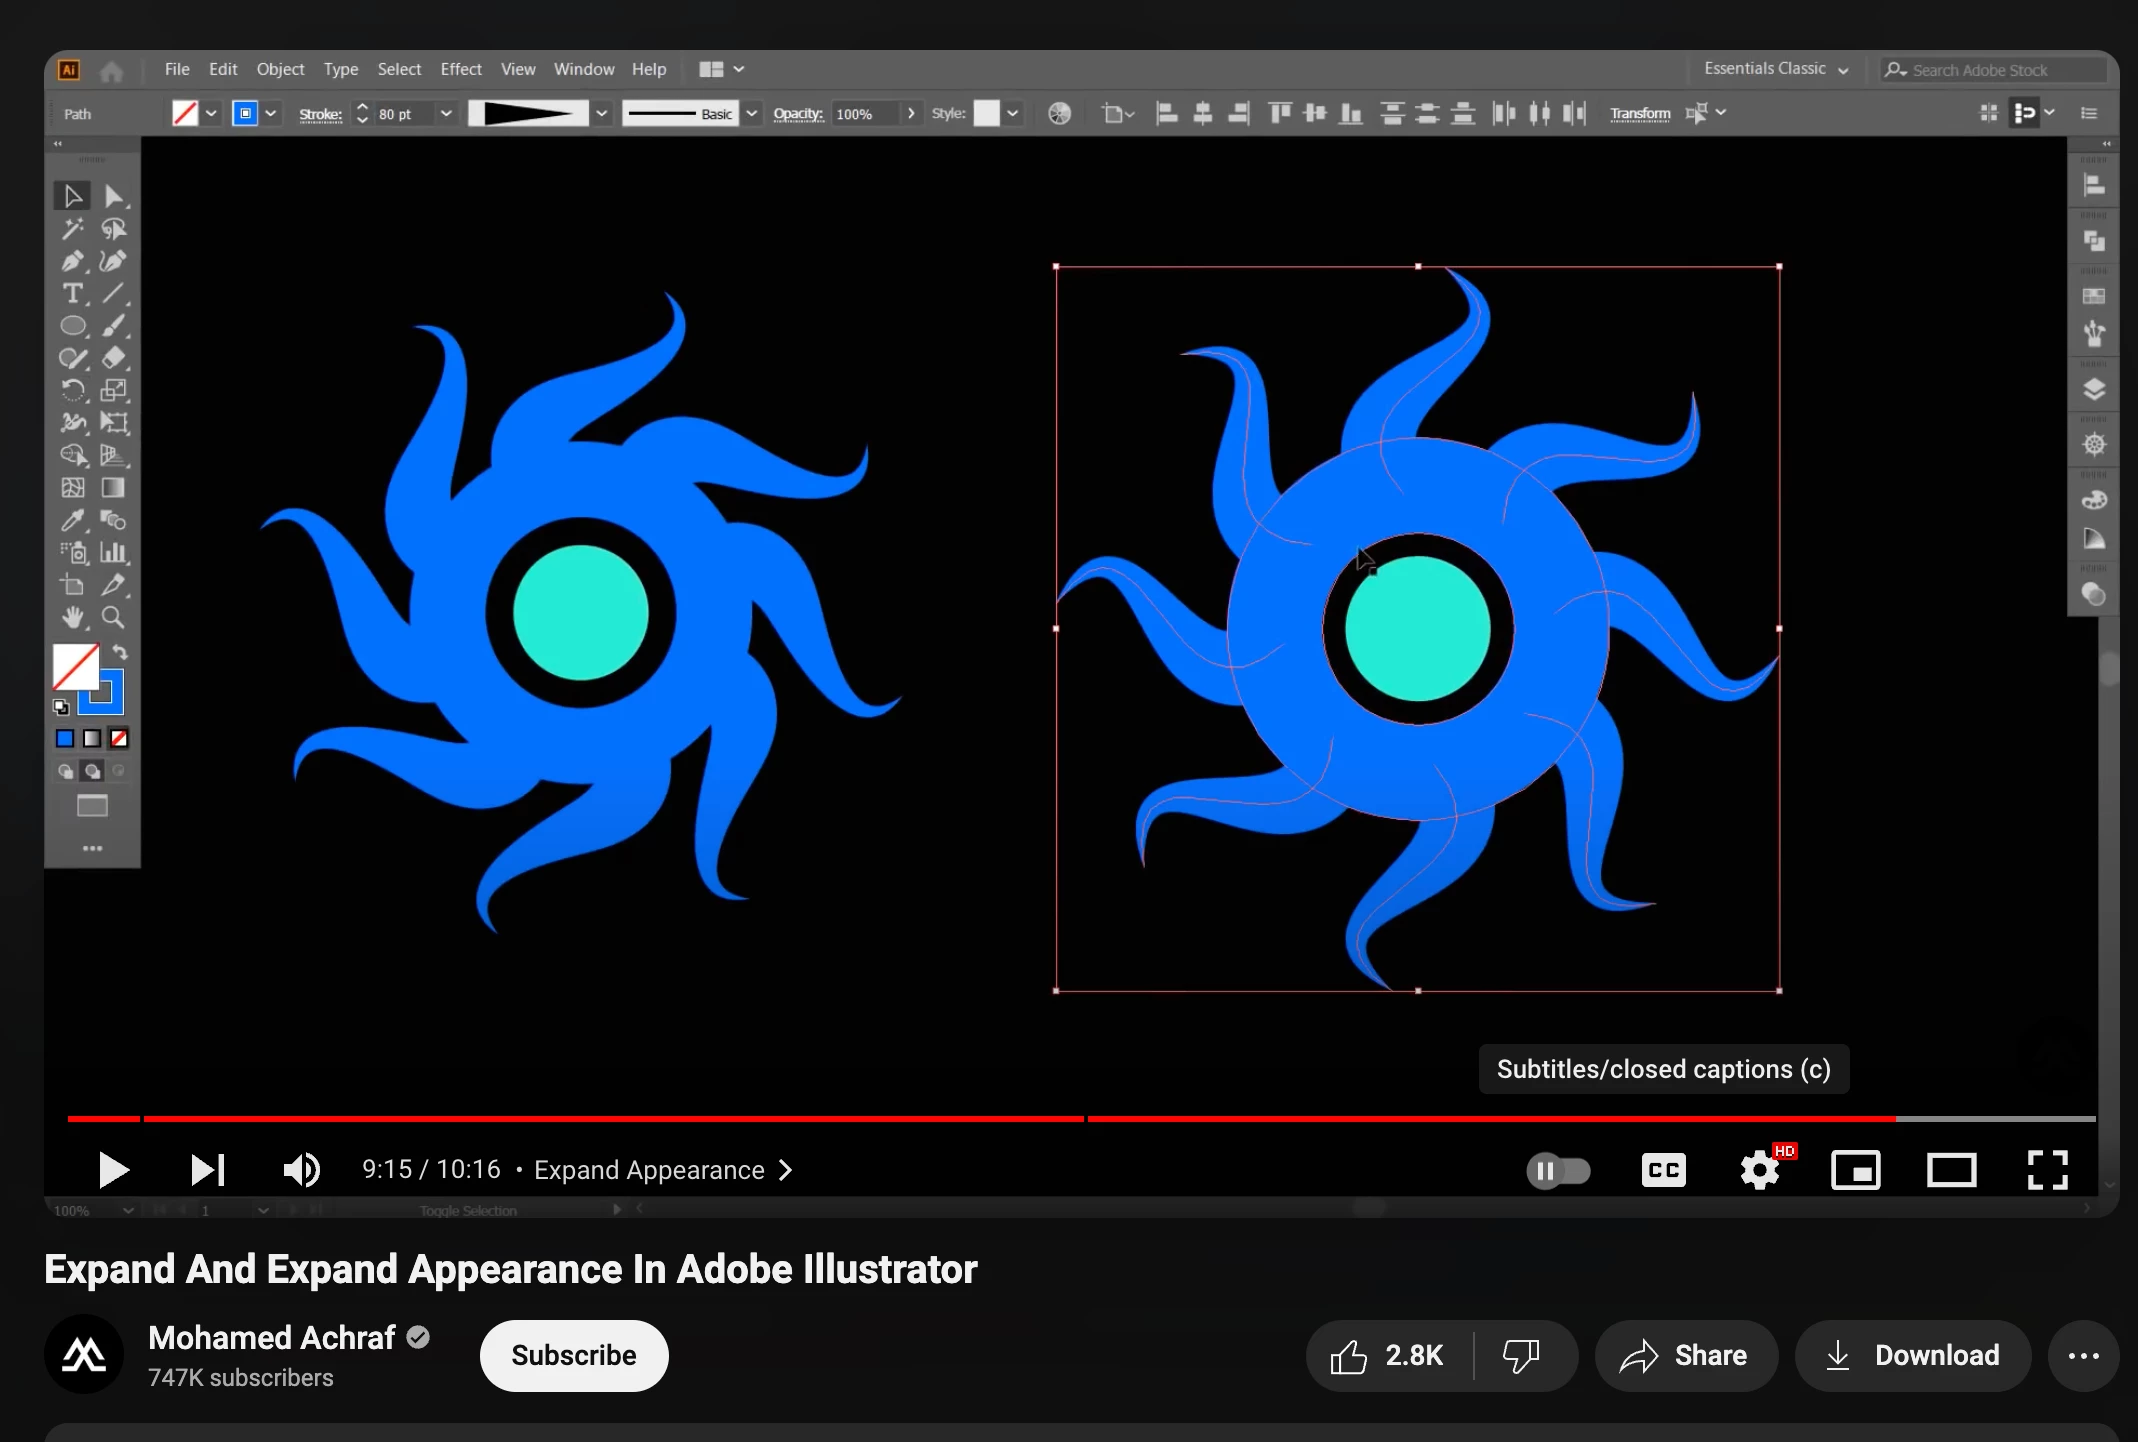Subscribe to Mohamed Achraf channel

(x=573, y=1355)
